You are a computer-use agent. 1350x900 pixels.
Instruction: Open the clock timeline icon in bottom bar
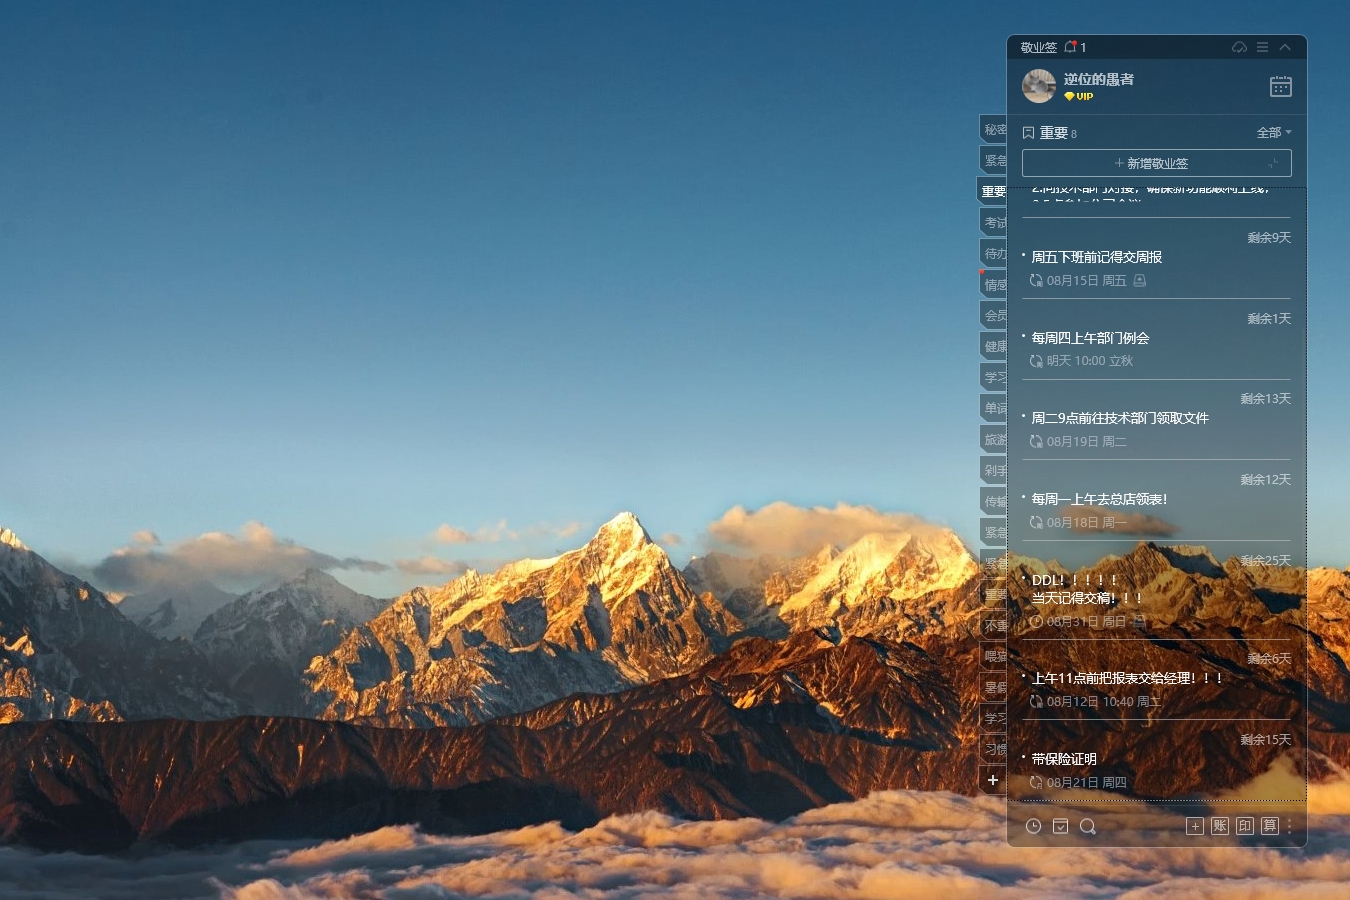pyautogui.click(x=1034, y=826)
